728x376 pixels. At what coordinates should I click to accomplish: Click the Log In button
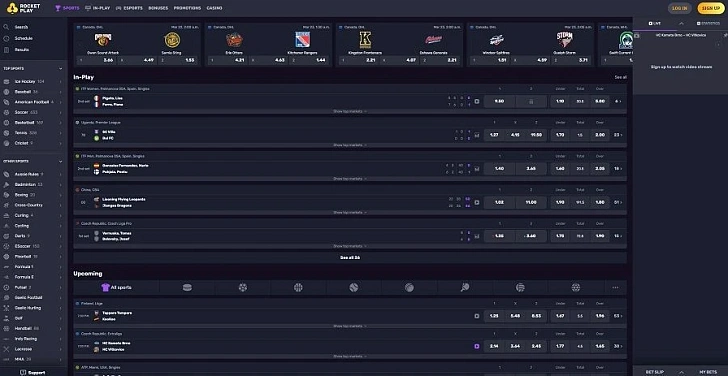(x=680, y=8)
